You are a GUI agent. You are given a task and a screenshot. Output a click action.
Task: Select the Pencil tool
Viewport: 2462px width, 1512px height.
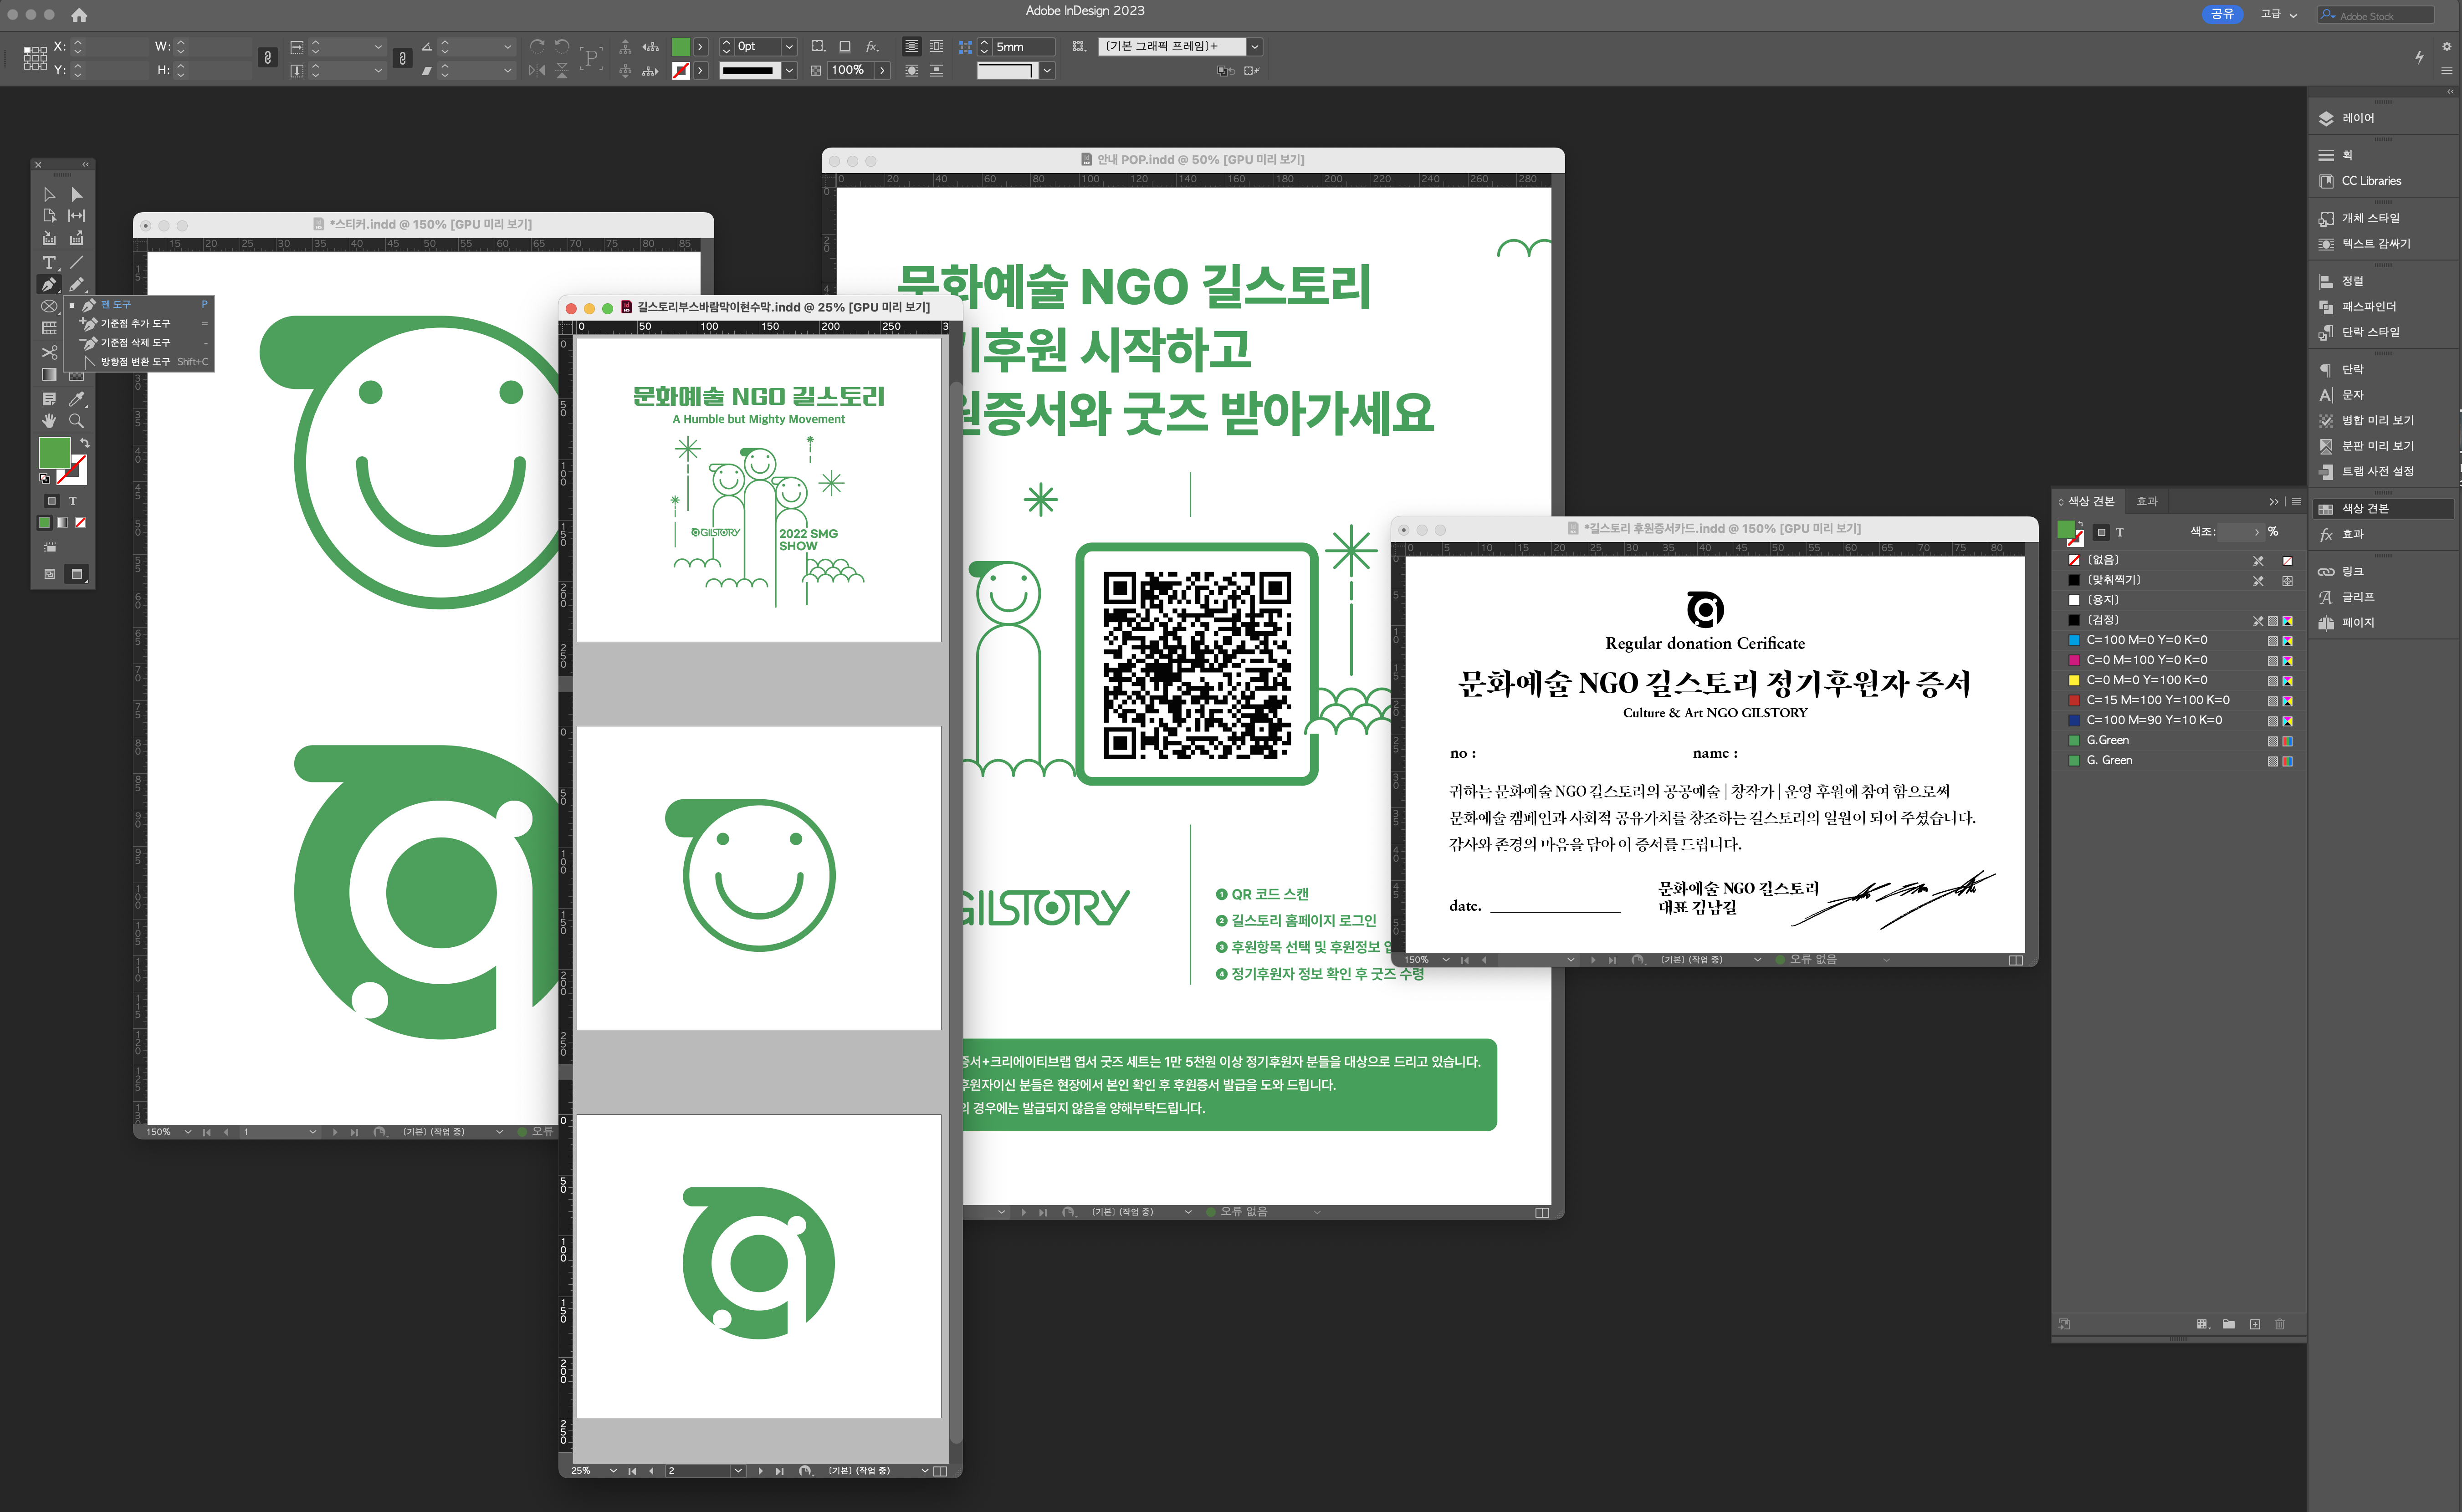coord(77,285)
